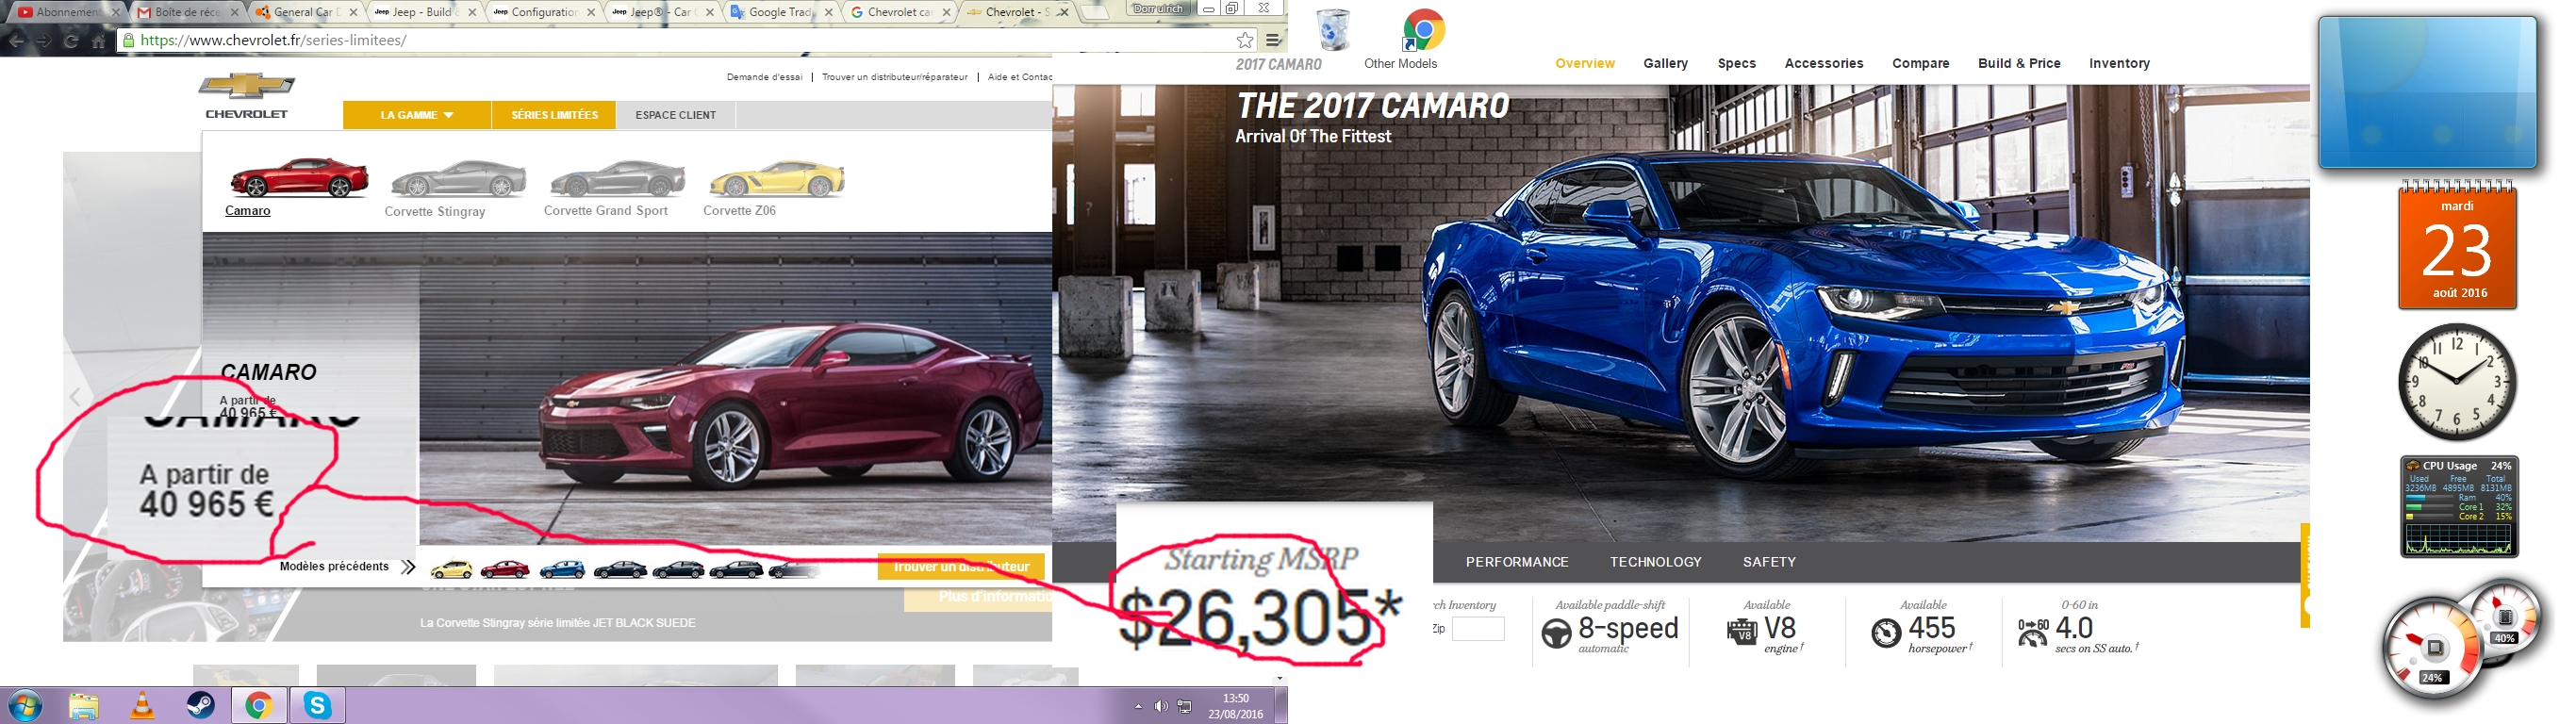Click the taskbar clock 13:50

pos(1236,706)
